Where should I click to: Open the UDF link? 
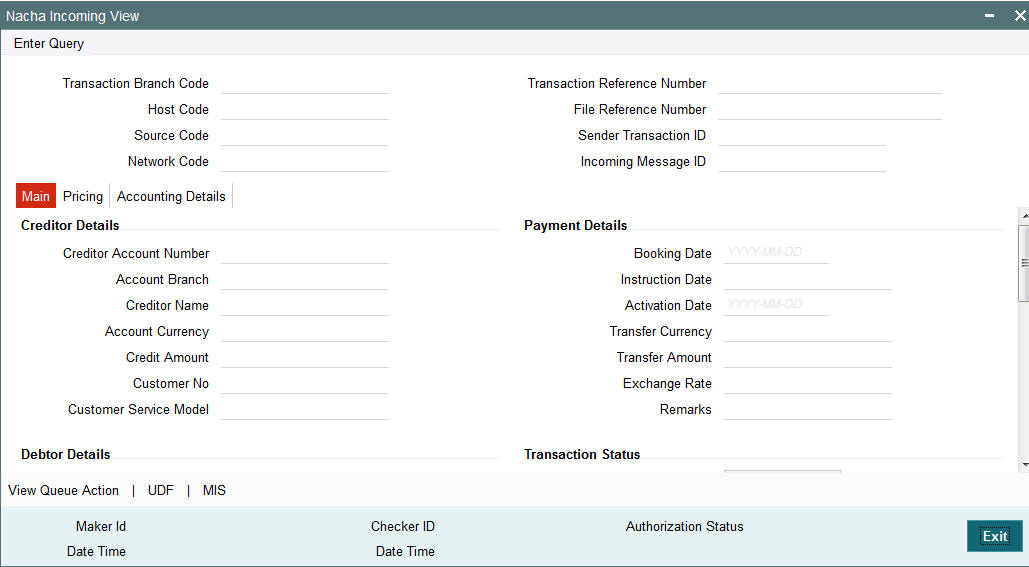pos(161,490)
